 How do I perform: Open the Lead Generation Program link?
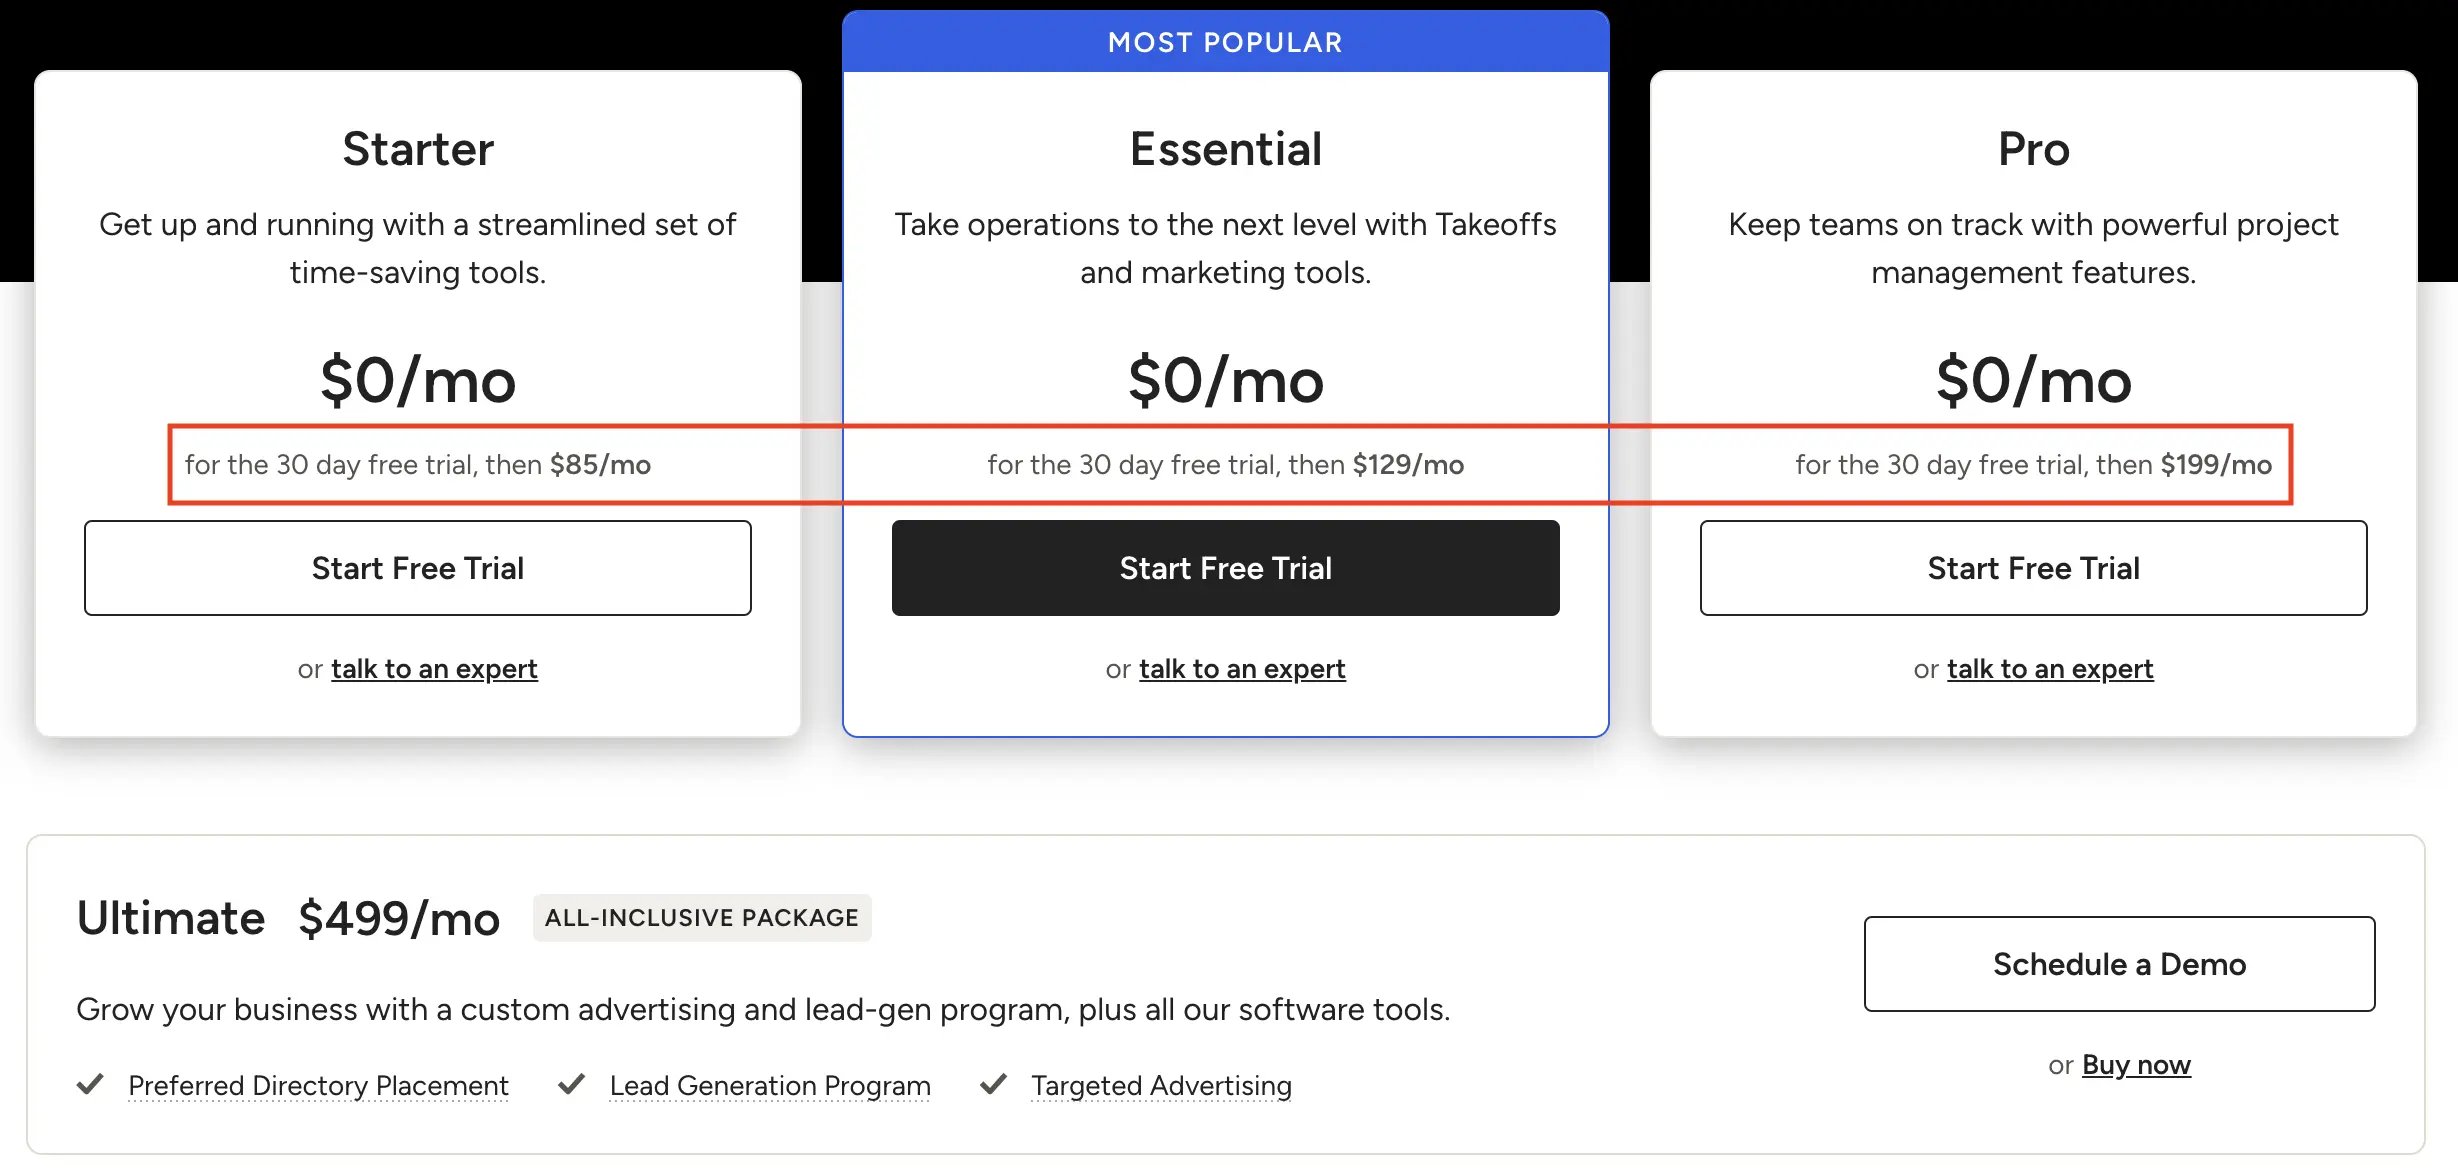tap(769, 1085)
